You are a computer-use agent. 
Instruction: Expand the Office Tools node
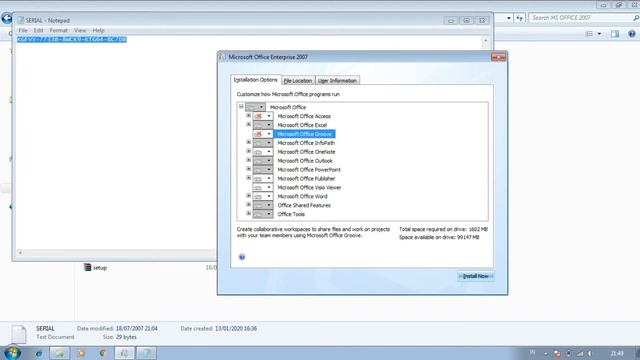pyautogui.click(x=249, y=213)
